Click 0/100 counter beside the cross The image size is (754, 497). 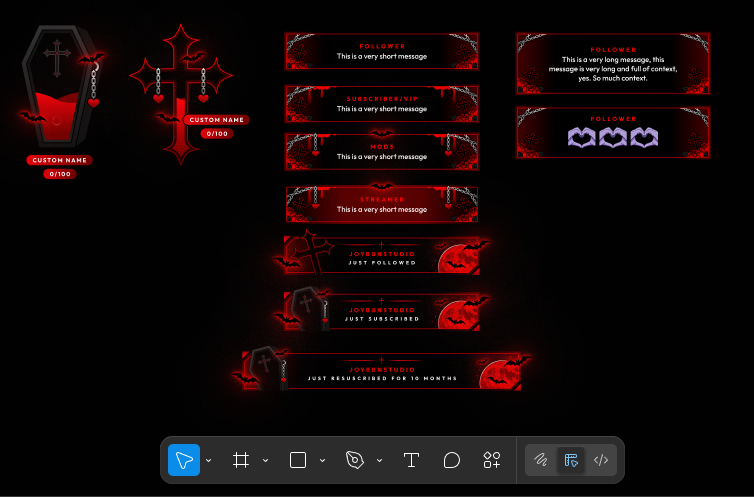[x=217, y=134]
